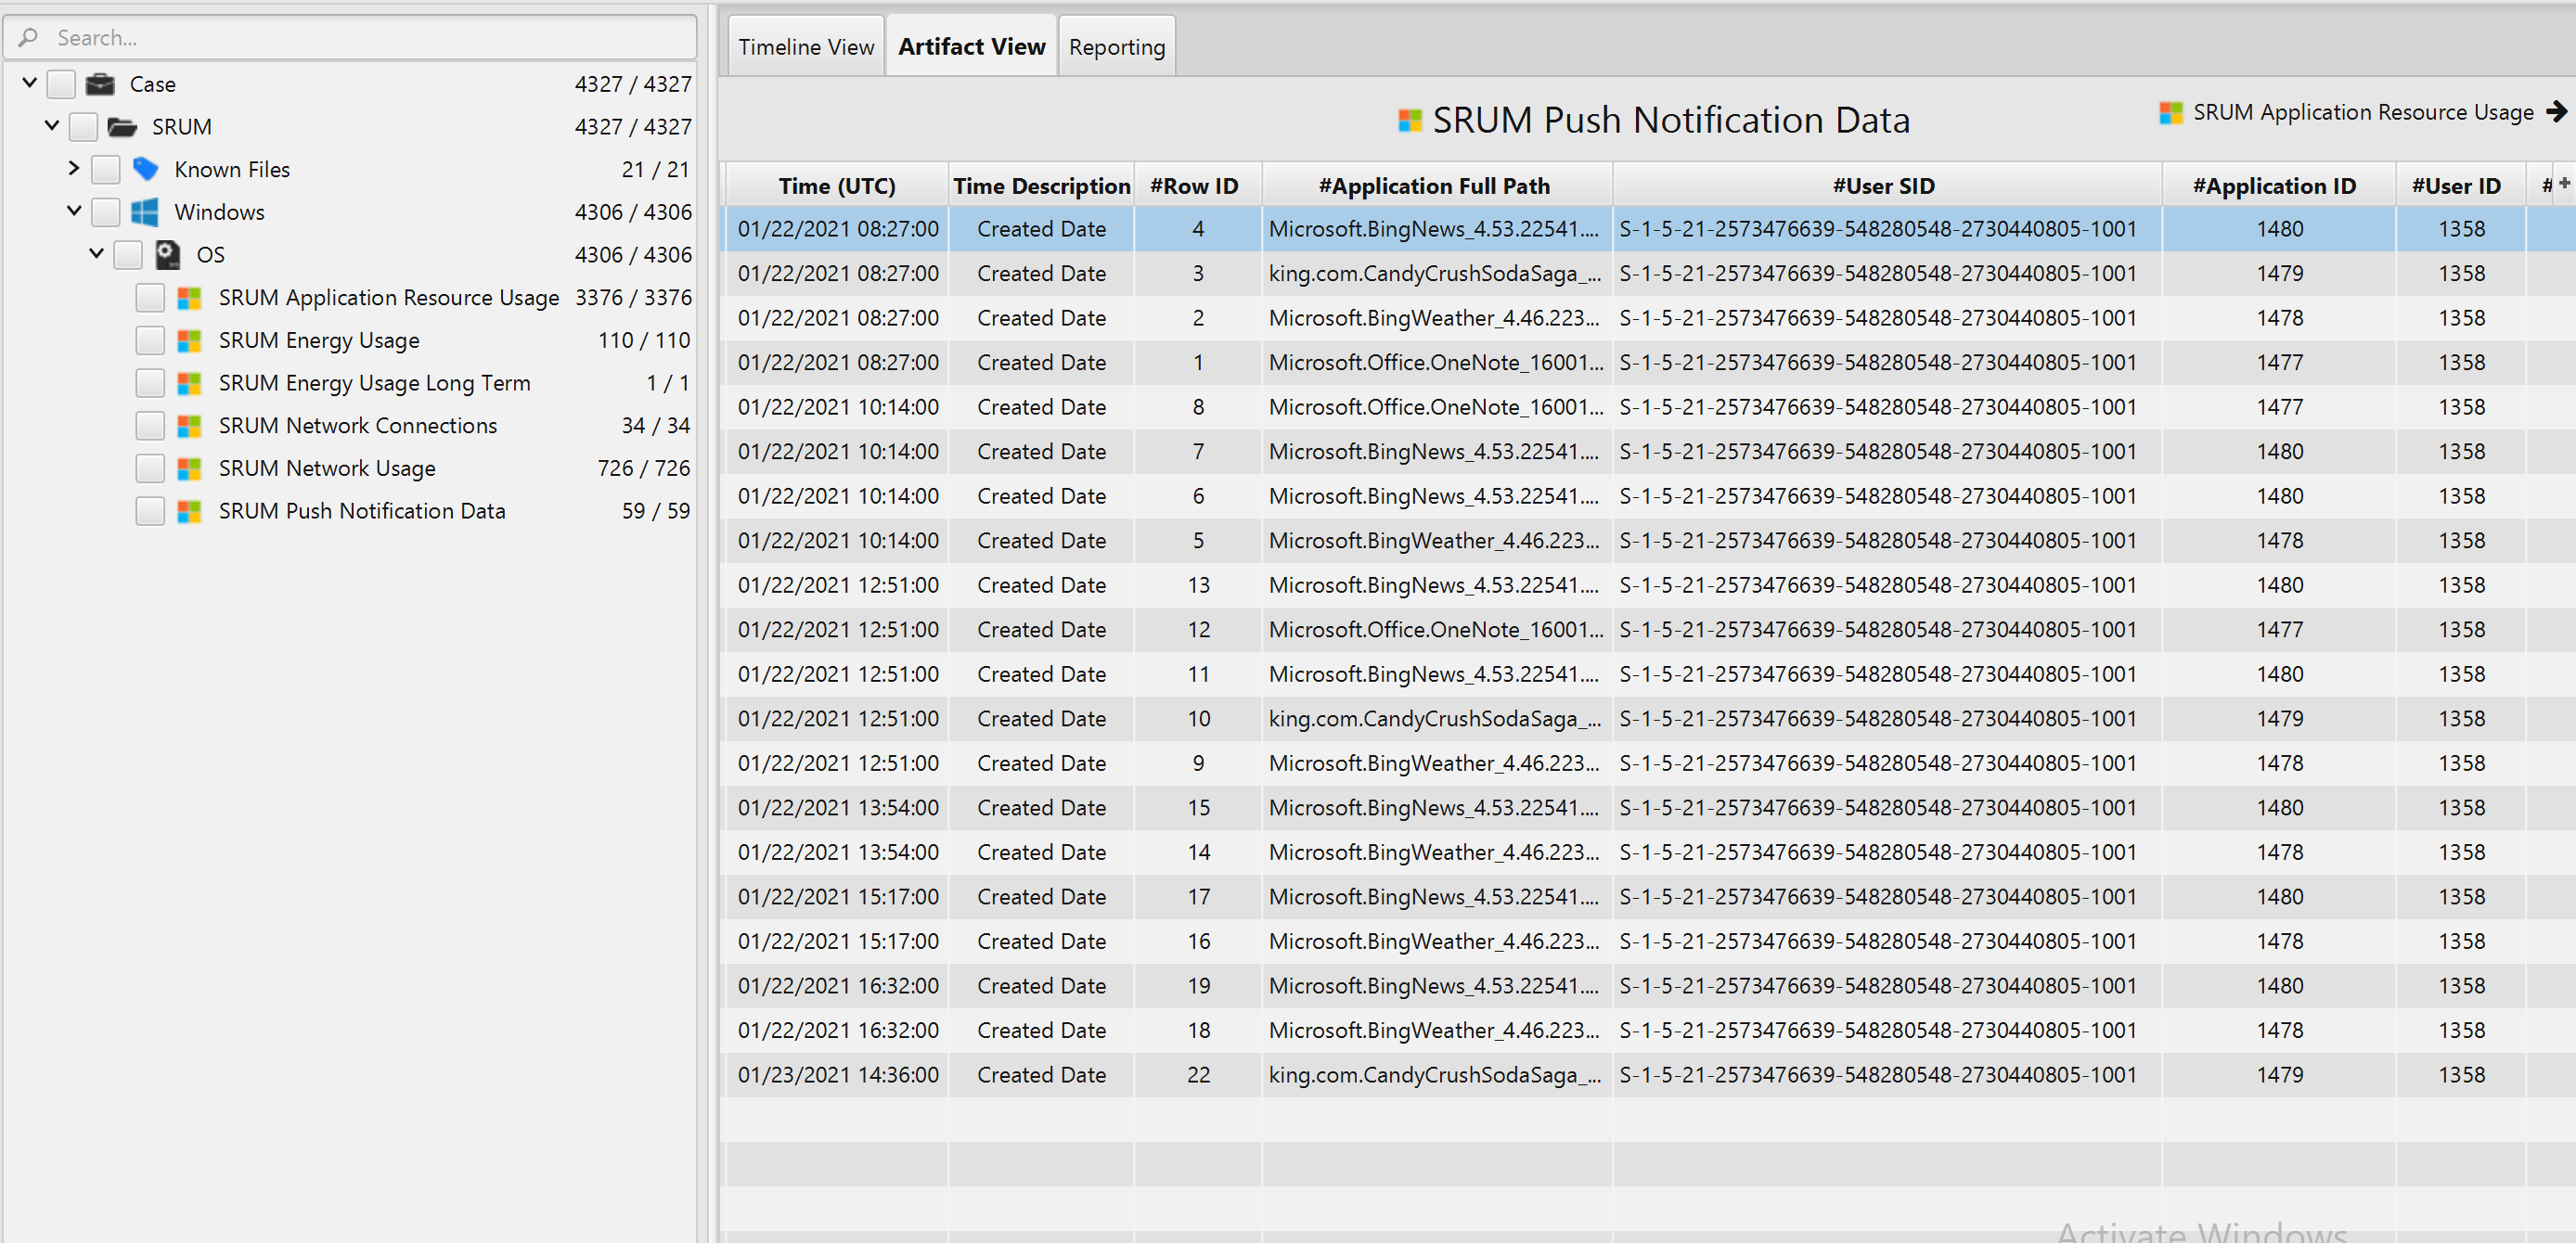
Task: Click icon beside SRUM Push Notification Data title
Action: click(x=1410, y=121)
